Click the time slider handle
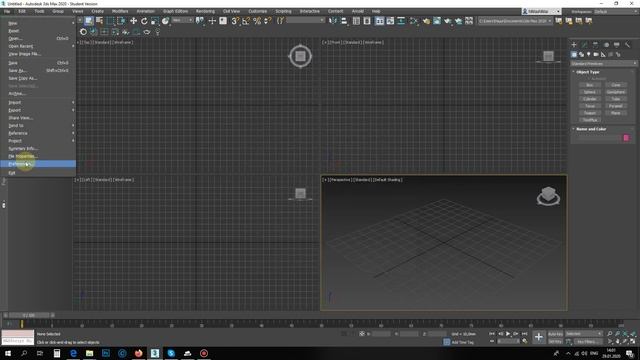 point(29,315)
